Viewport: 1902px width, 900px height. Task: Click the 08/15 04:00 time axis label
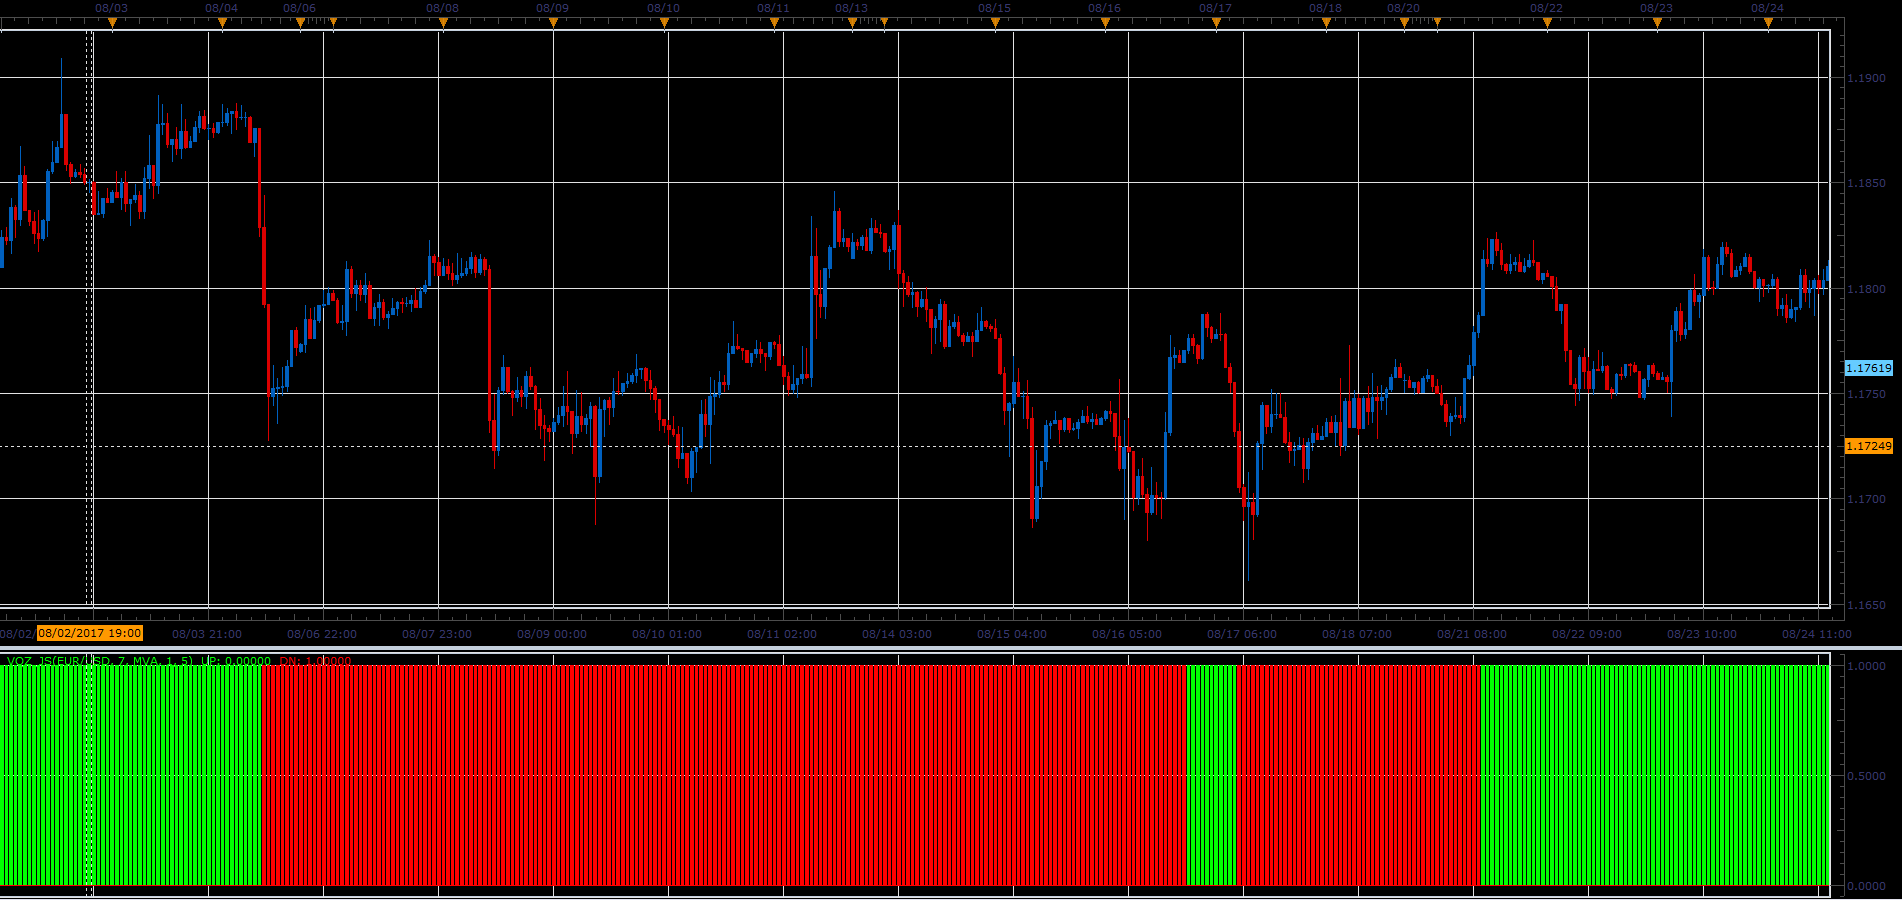point(1012,634)
